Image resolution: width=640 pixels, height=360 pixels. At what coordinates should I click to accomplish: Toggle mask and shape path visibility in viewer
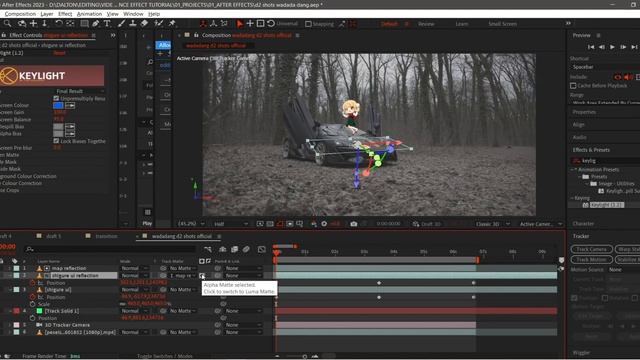[280, 224]
